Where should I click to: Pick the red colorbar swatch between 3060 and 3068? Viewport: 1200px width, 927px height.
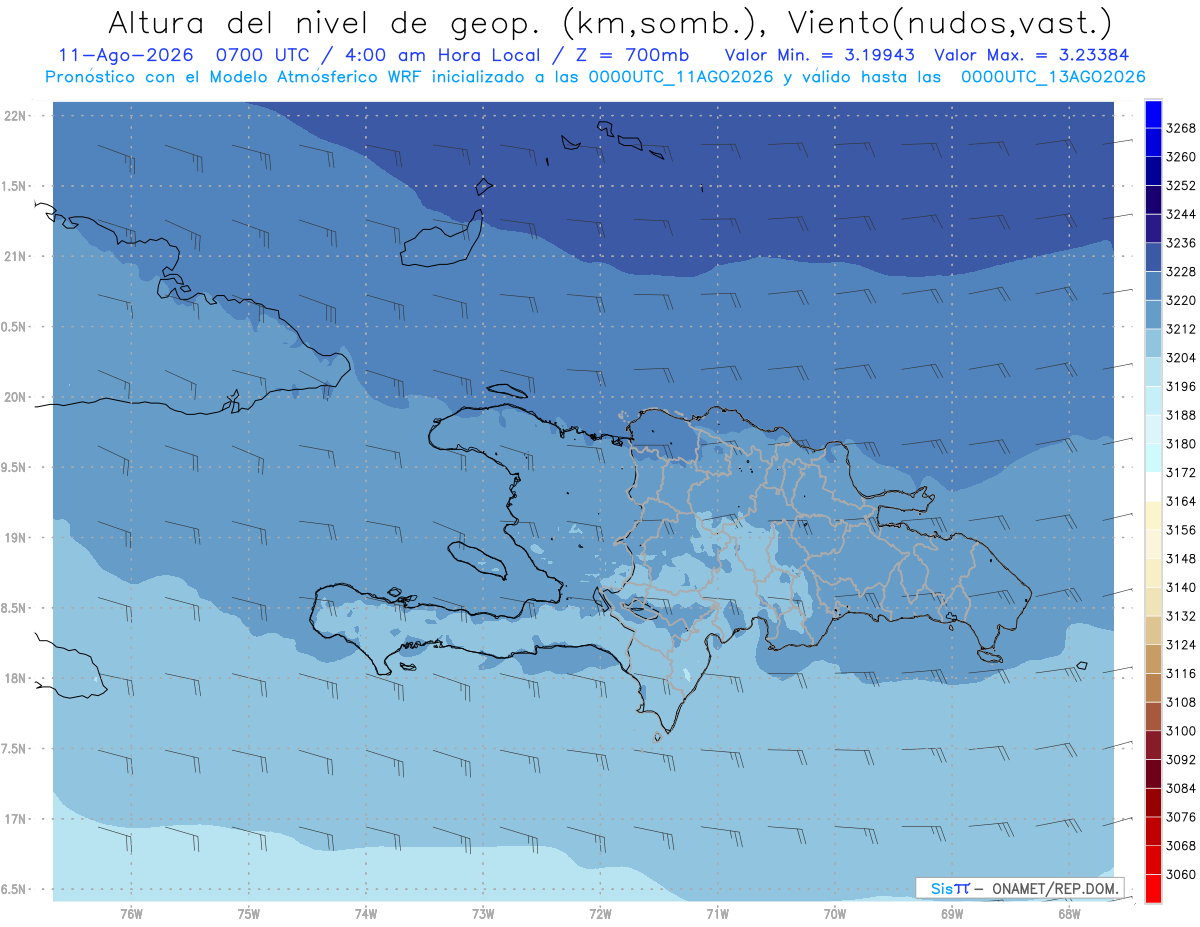[x=1153, y=860]
